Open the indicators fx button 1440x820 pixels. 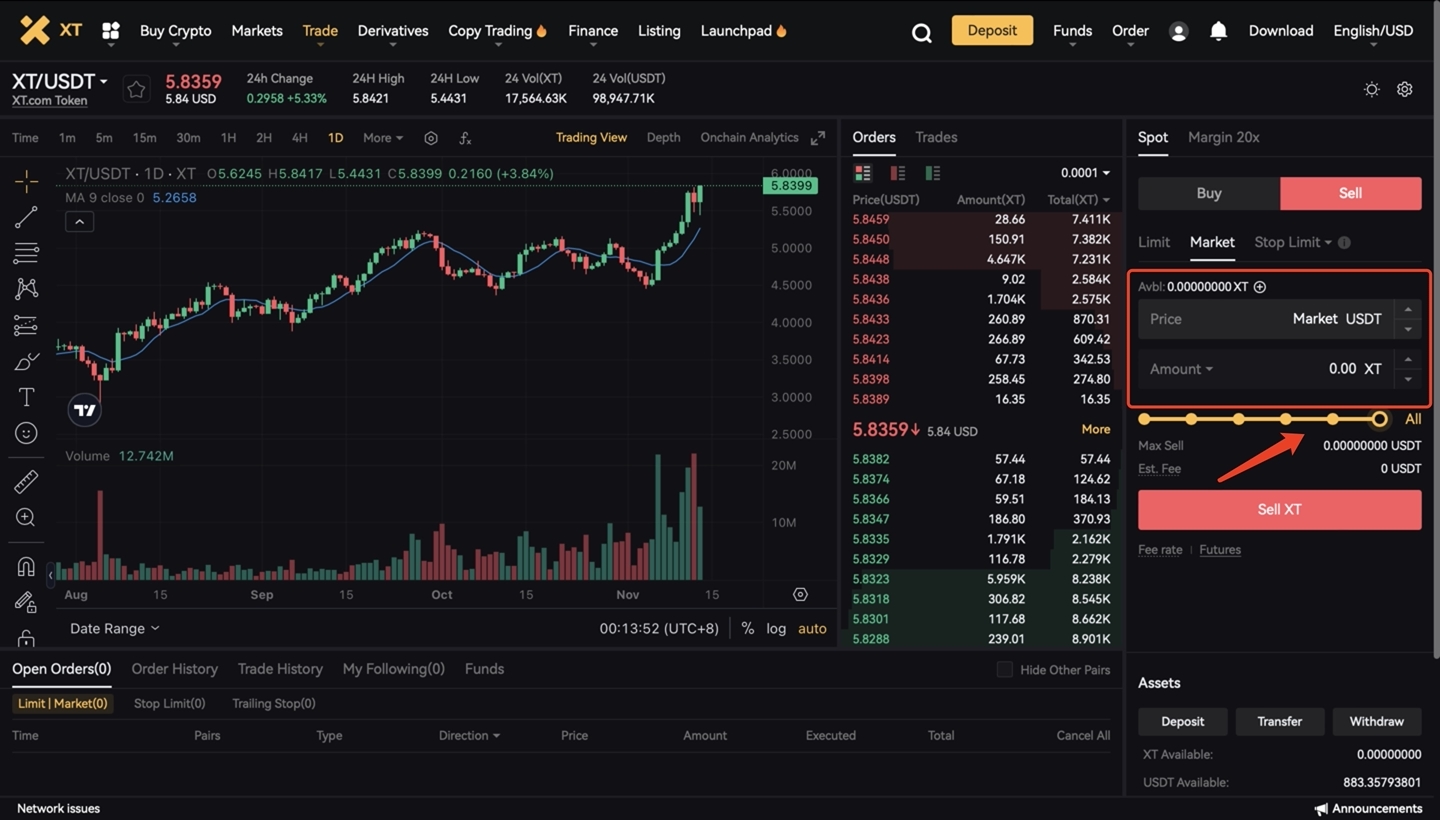(465, 138)
